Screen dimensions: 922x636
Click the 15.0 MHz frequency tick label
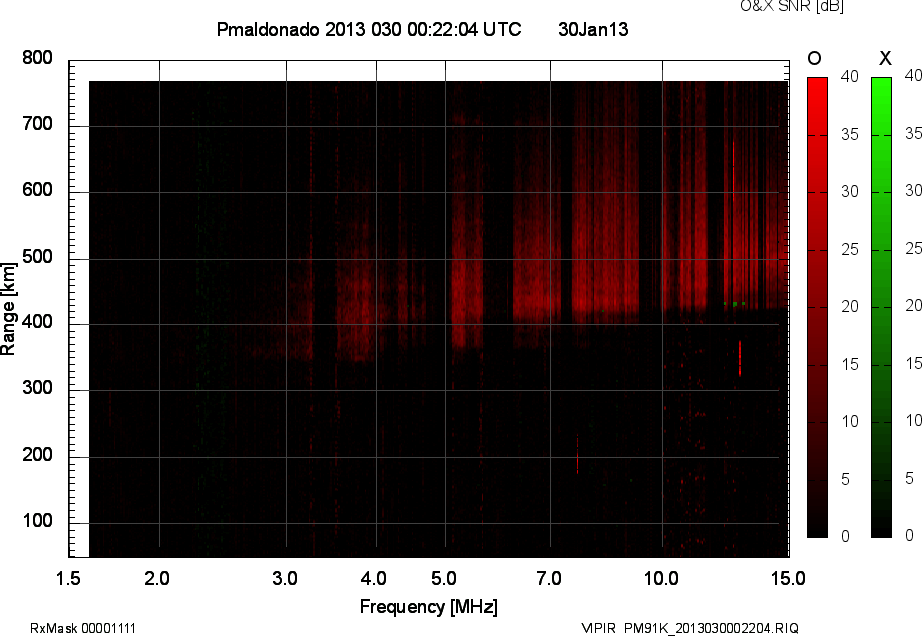point(787,578)
